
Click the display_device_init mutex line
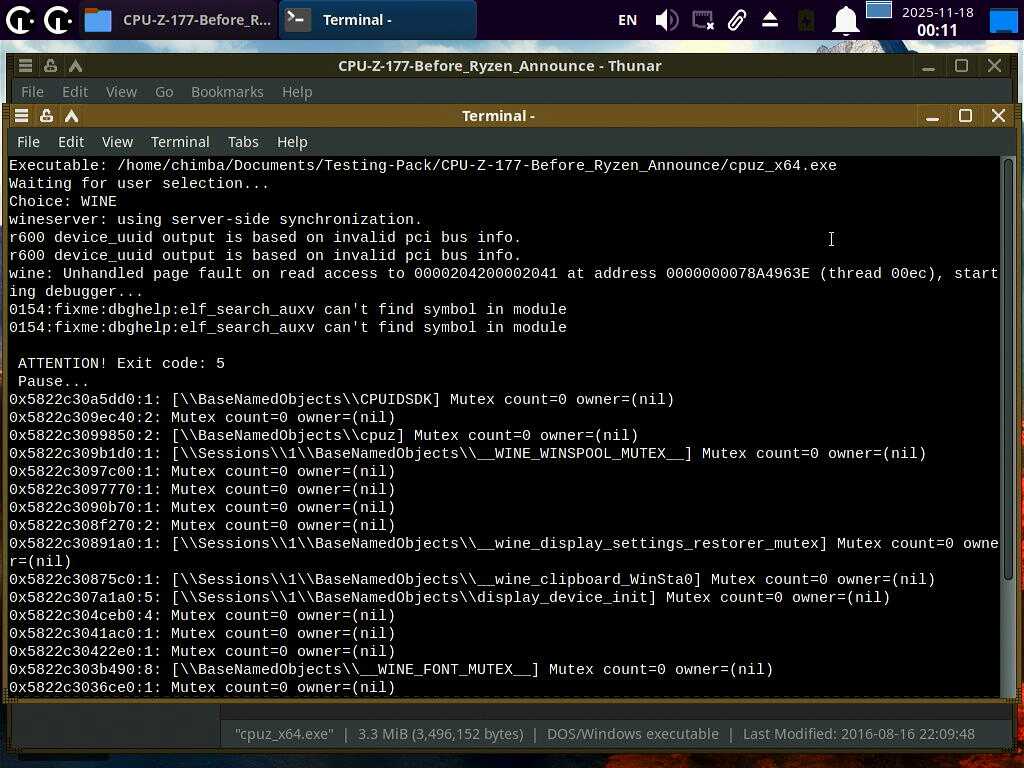(x=449, y=598)
